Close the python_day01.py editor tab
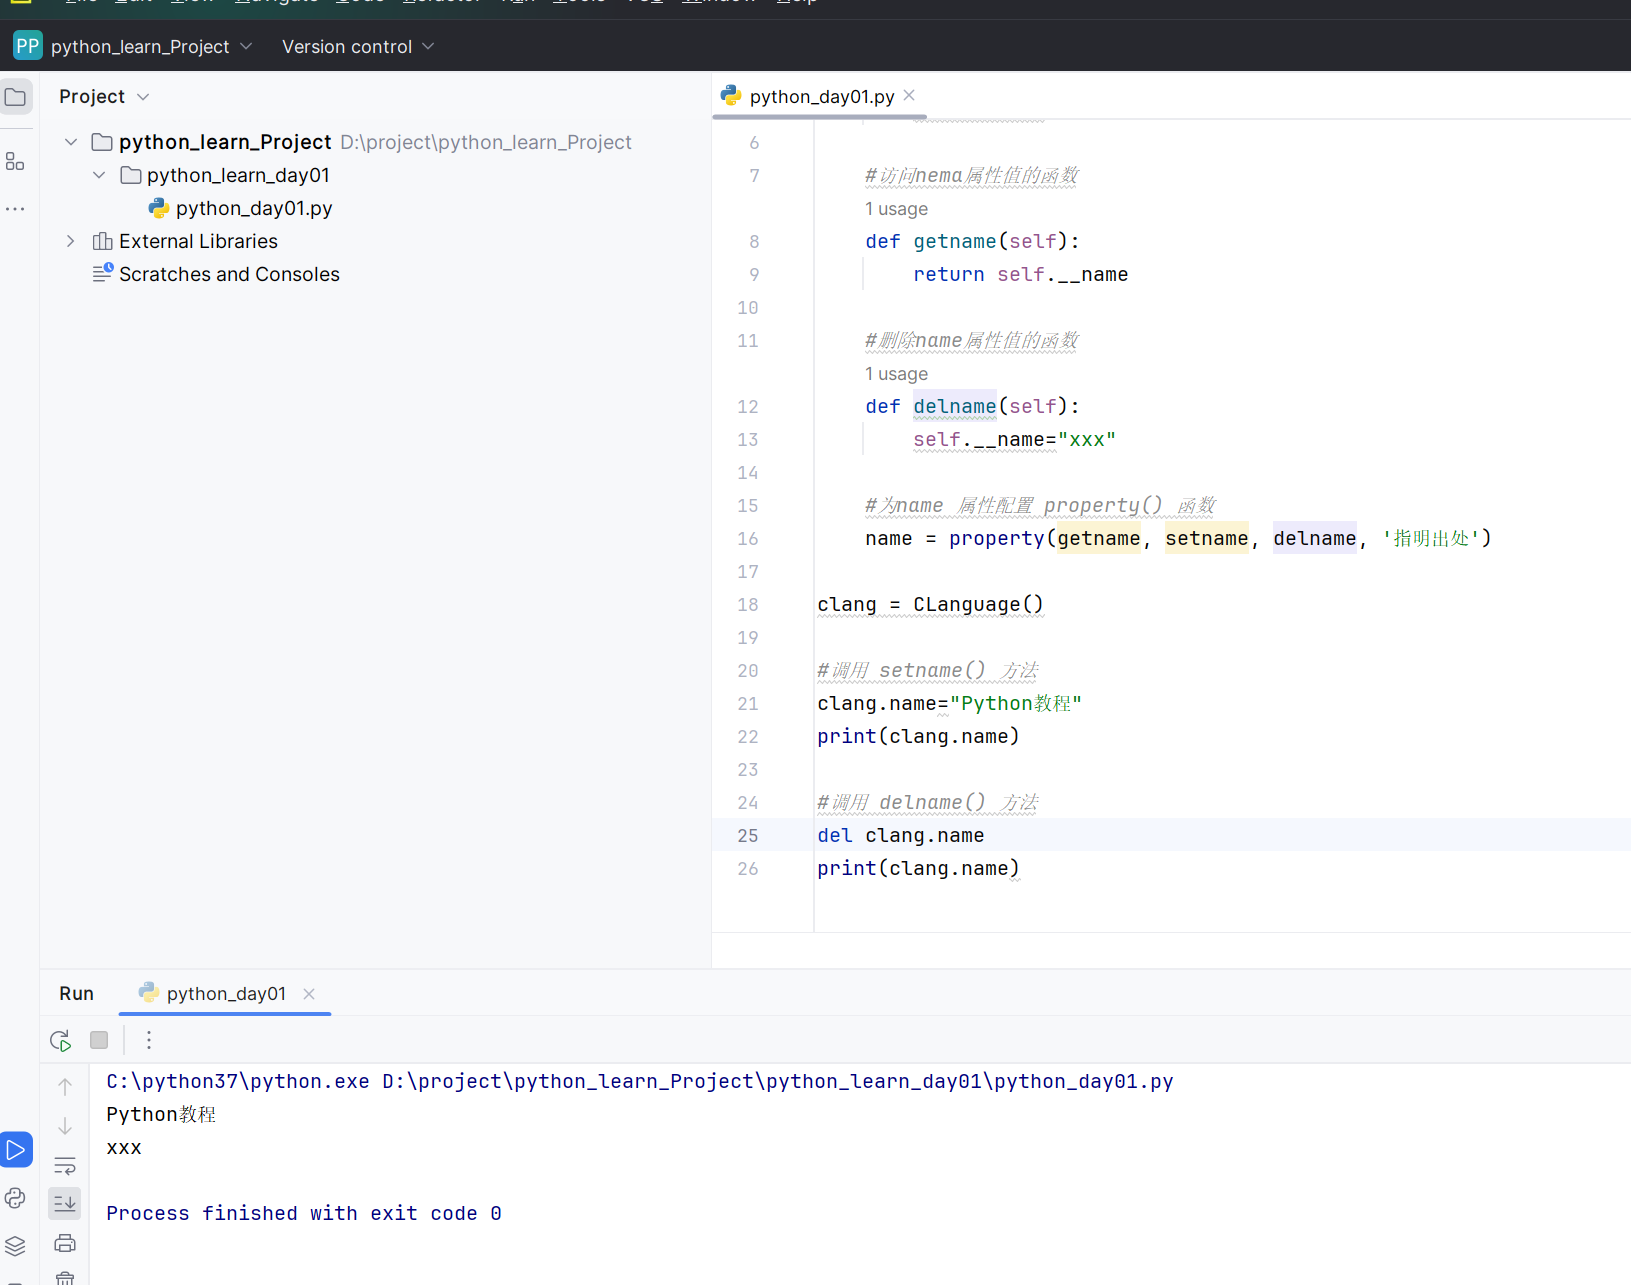This screenshot has height=1285, width=1631. (x=909, y=95)
